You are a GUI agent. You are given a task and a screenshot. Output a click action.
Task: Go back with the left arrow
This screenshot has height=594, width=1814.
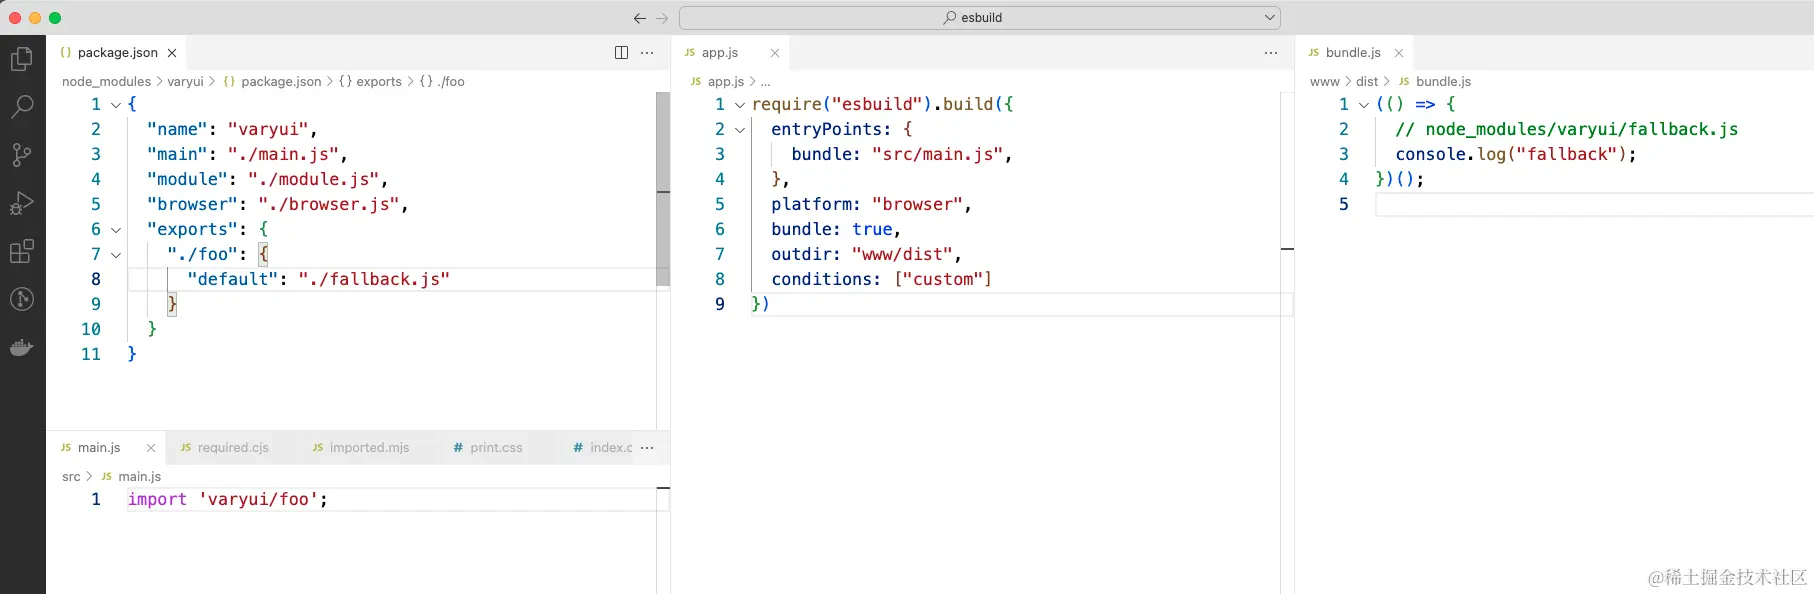click(x=640, y=18)
